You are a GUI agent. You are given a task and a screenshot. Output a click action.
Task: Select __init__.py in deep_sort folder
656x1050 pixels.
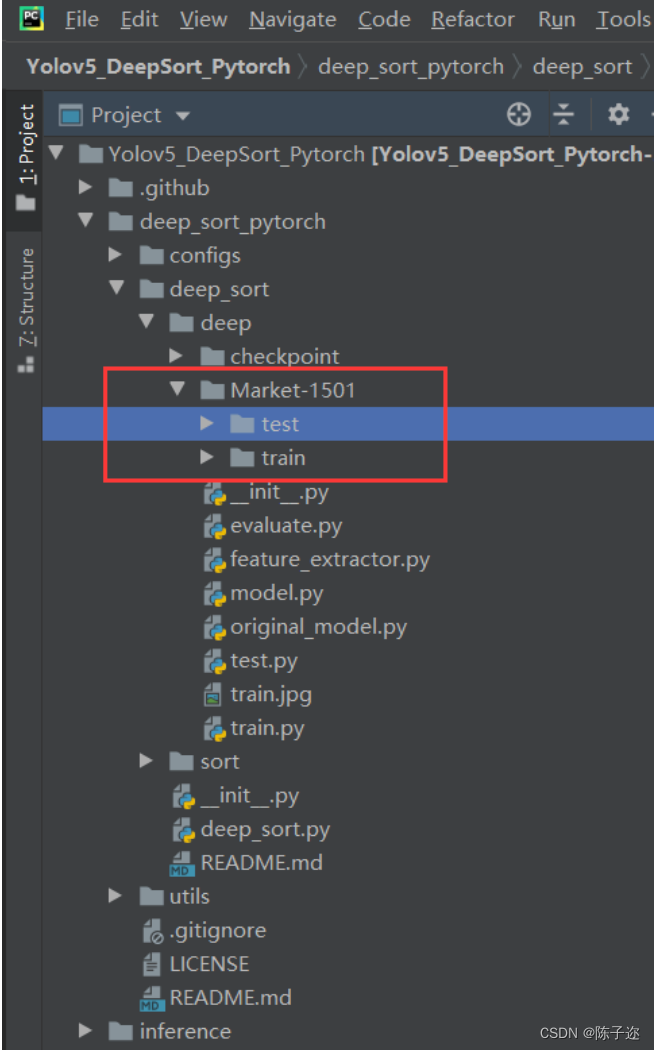236,796
